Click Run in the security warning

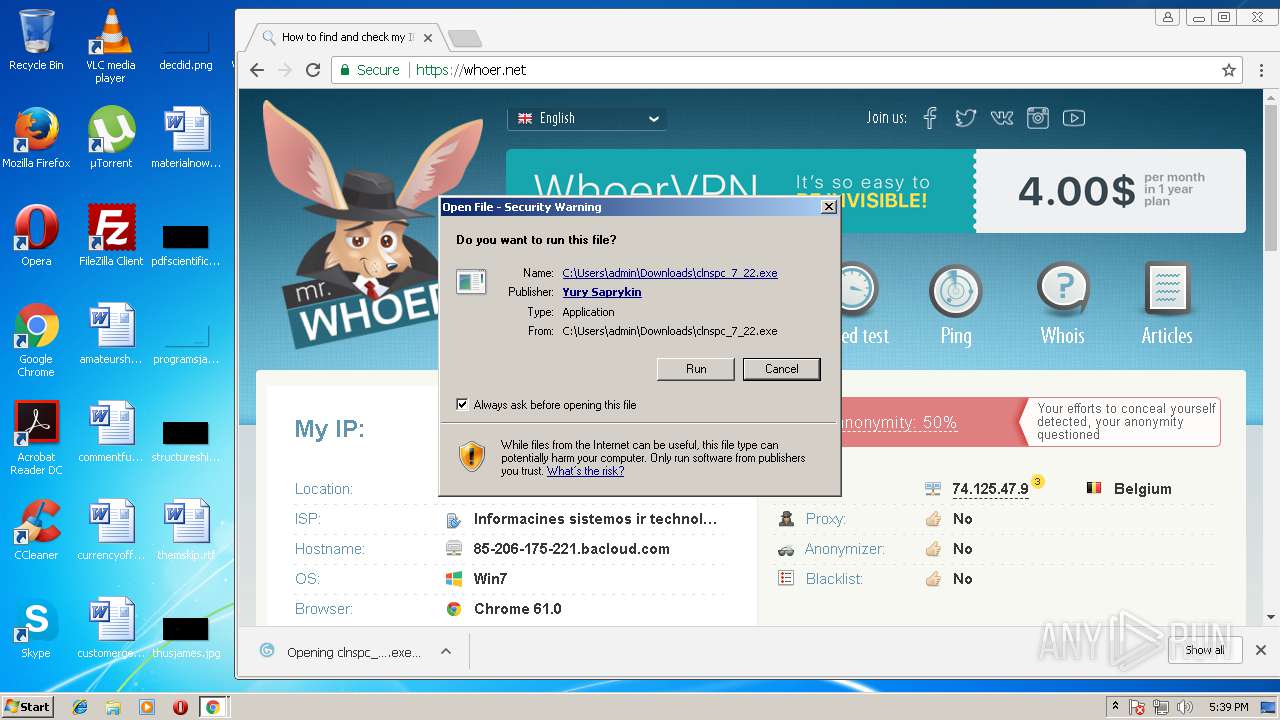[696, 369]
